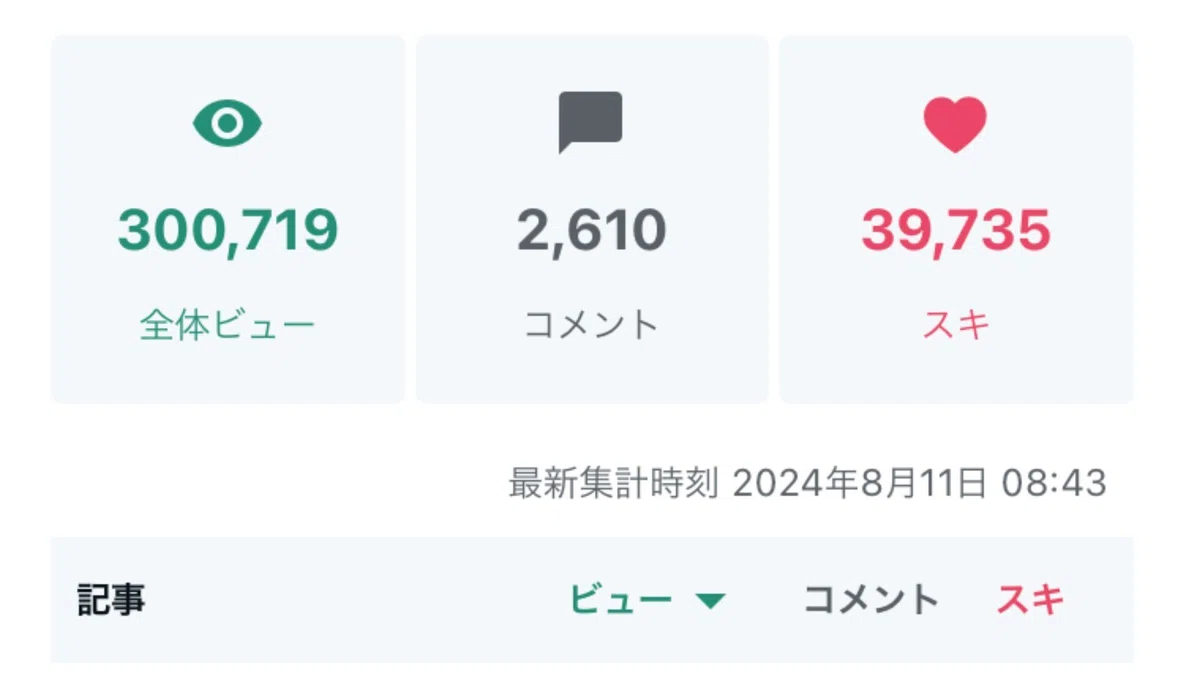The height and width of the screenshot is (675, 1200).
Task: Click the コメント label under 2,610
Action: [591, 326]
